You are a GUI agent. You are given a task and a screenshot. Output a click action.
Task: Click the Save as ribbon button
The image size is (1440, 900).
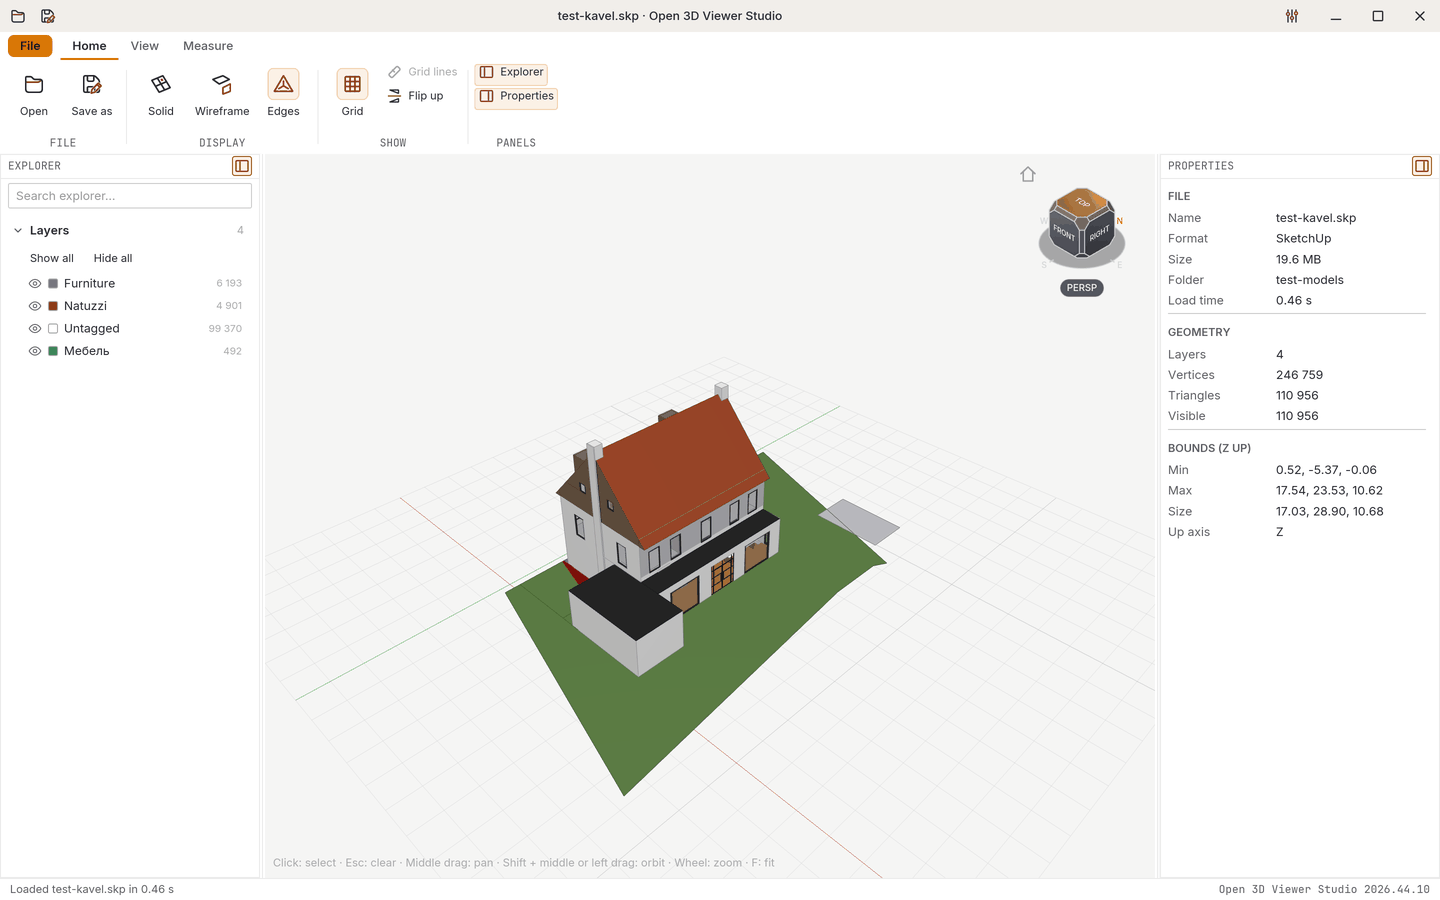coord(92,96)
